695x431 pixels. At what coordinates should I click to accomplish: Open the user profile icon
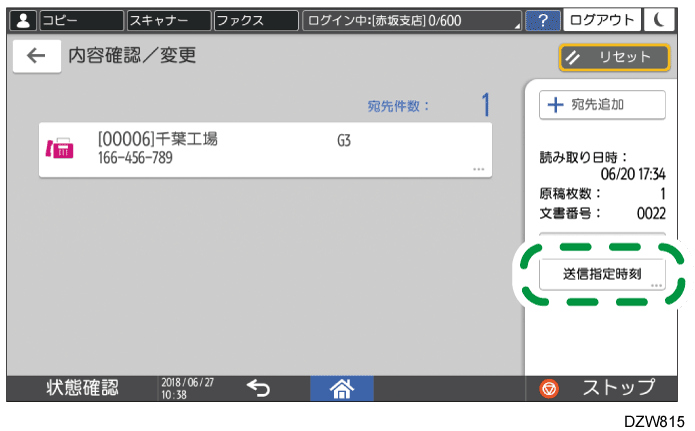(23, 20)
